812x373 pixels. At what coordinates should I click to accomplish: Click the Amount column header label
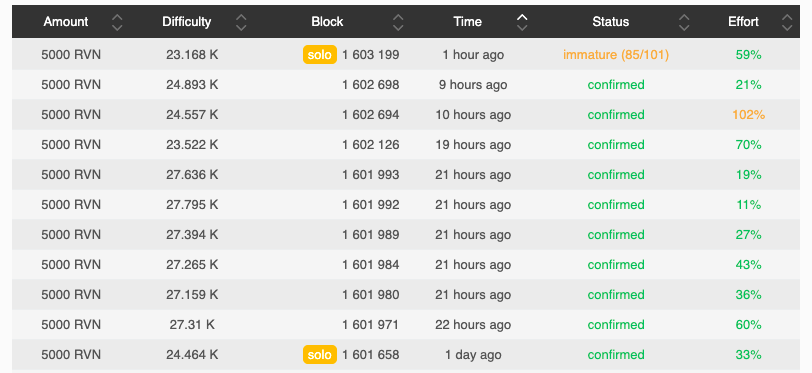pyautogui.click(x=66, y=22)
